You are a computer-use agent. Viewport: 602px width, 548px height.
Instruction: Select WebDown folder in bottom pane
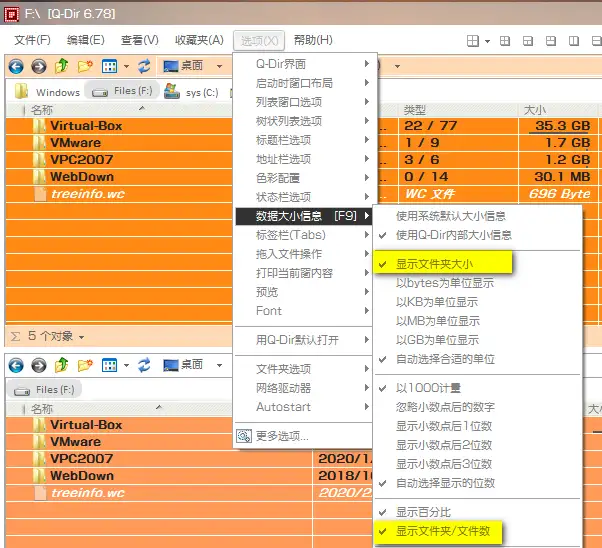(x=81, y=475)
